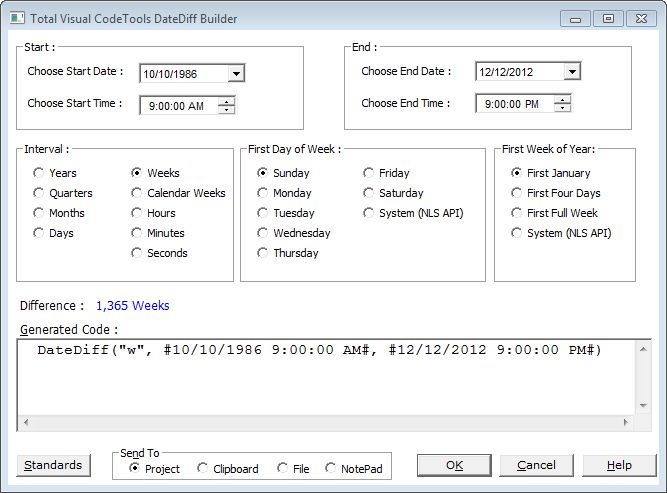Select First Four Days option
Image resolution: width=667 pixels, height=493 pixels.
(556, 193)
